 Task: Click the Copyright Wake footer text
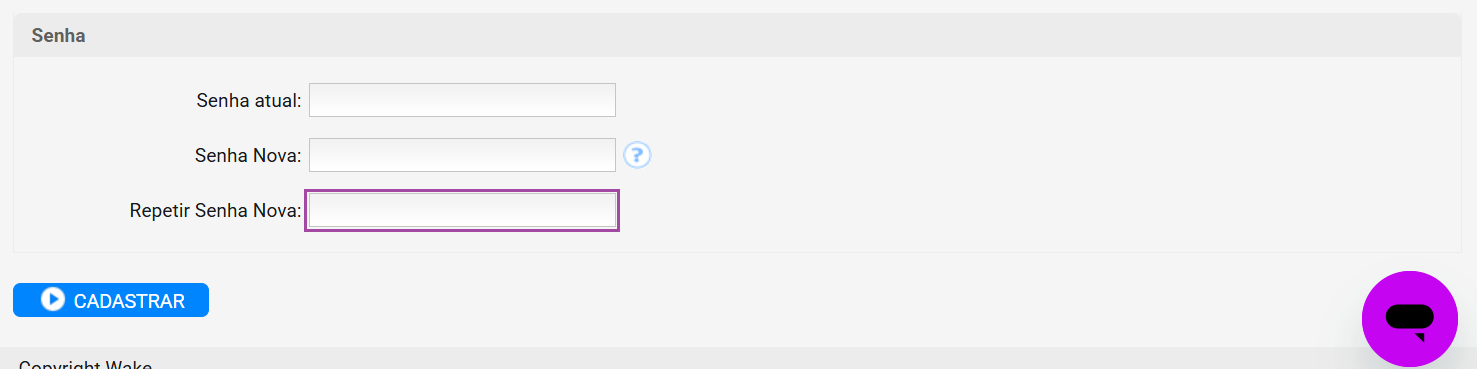click(85, 364)
